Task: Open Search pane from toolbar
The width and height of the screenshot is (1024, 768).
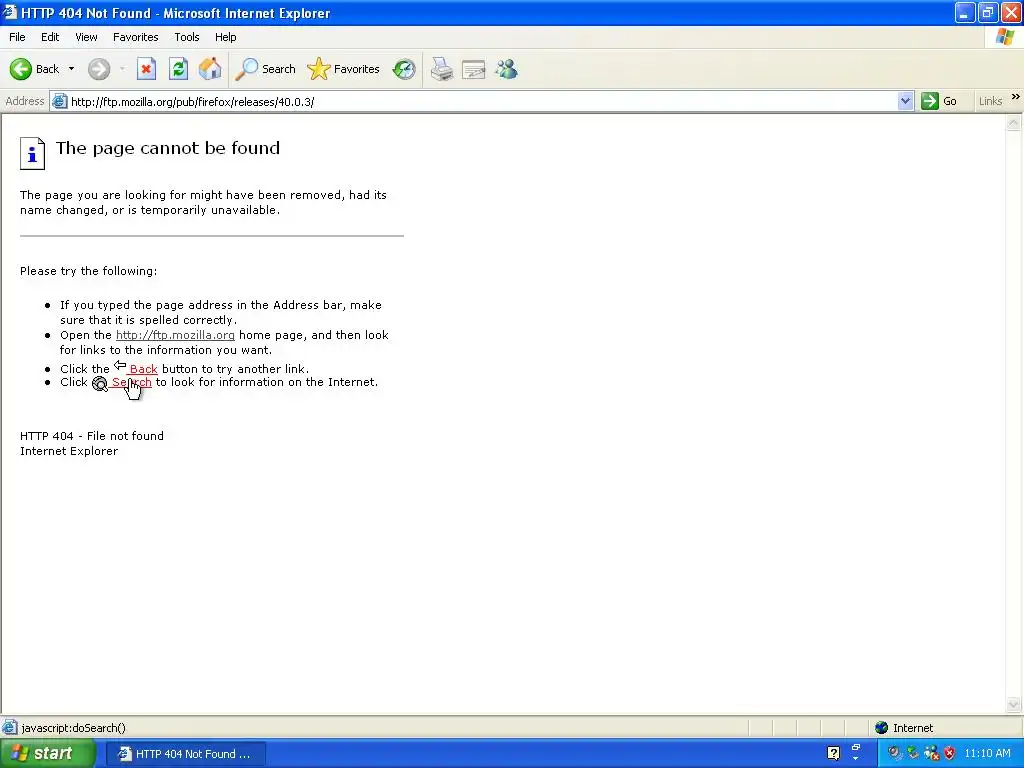Action: [x=265, y=69]
